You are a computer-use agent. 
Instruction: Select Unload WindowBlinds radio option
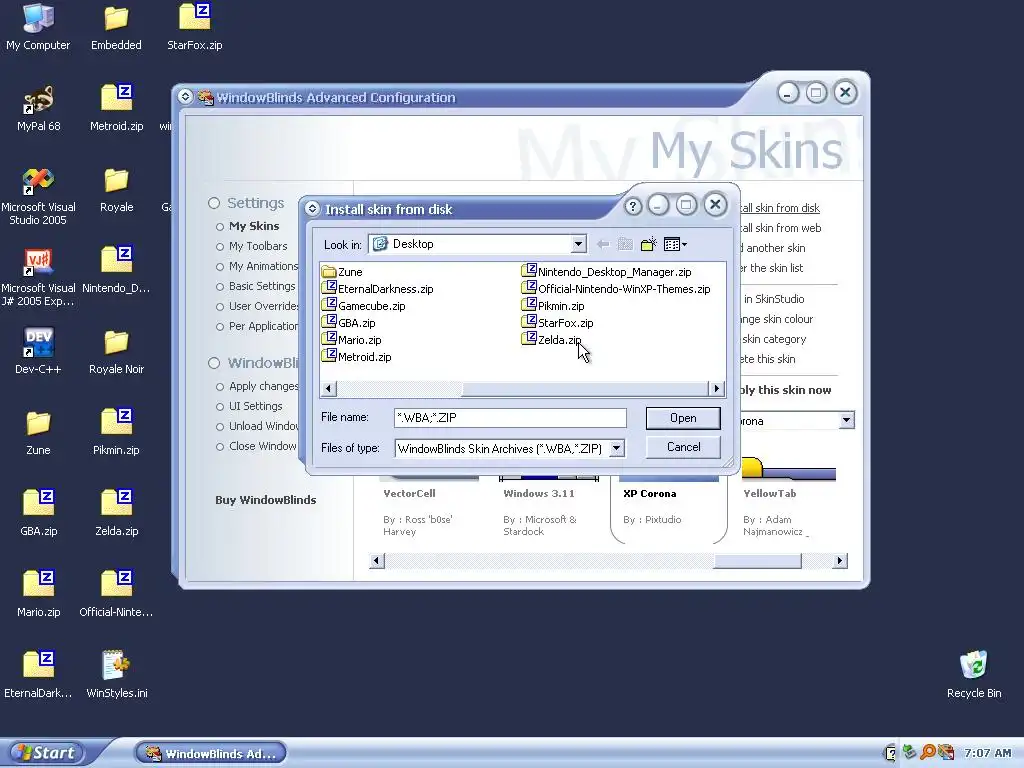click(257, 426)
